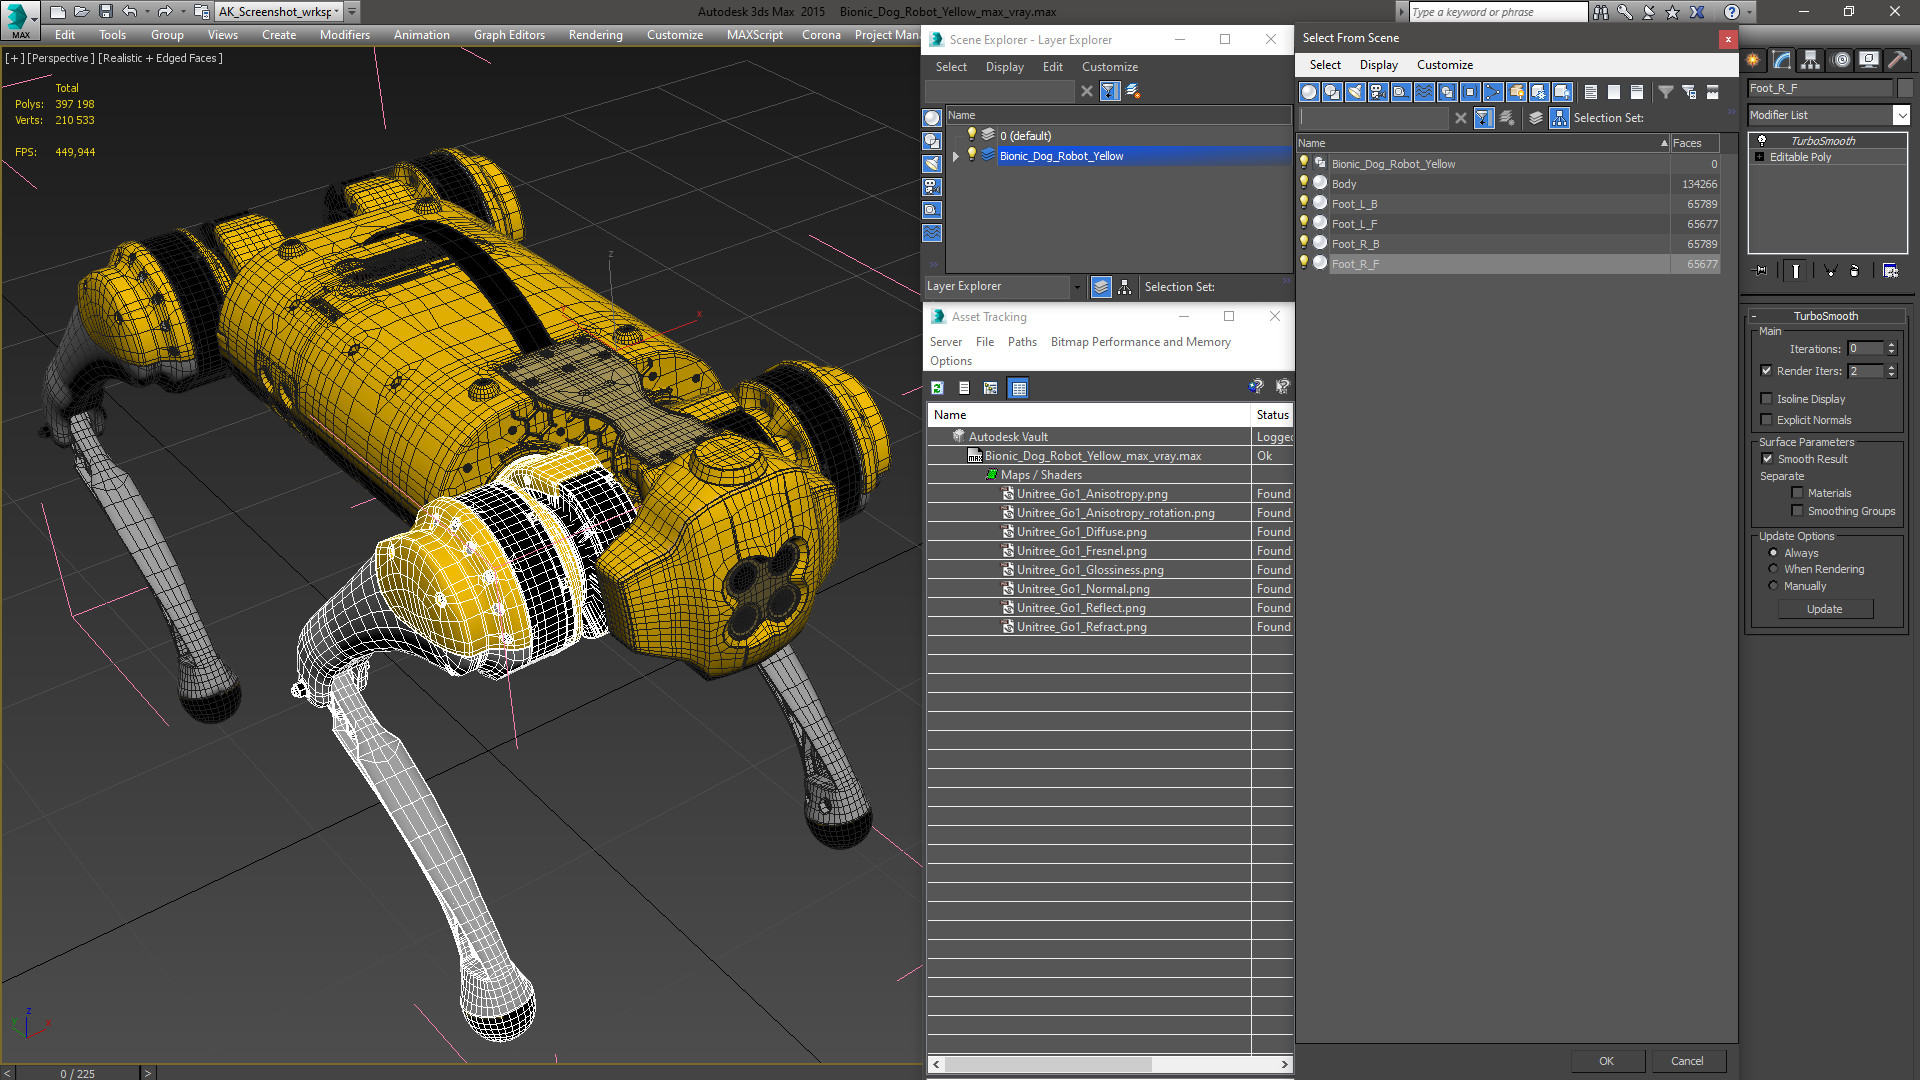Open the Hierarchy command panel tab
This screenshot has height=1080, width=1920.
click(1811, 60)
